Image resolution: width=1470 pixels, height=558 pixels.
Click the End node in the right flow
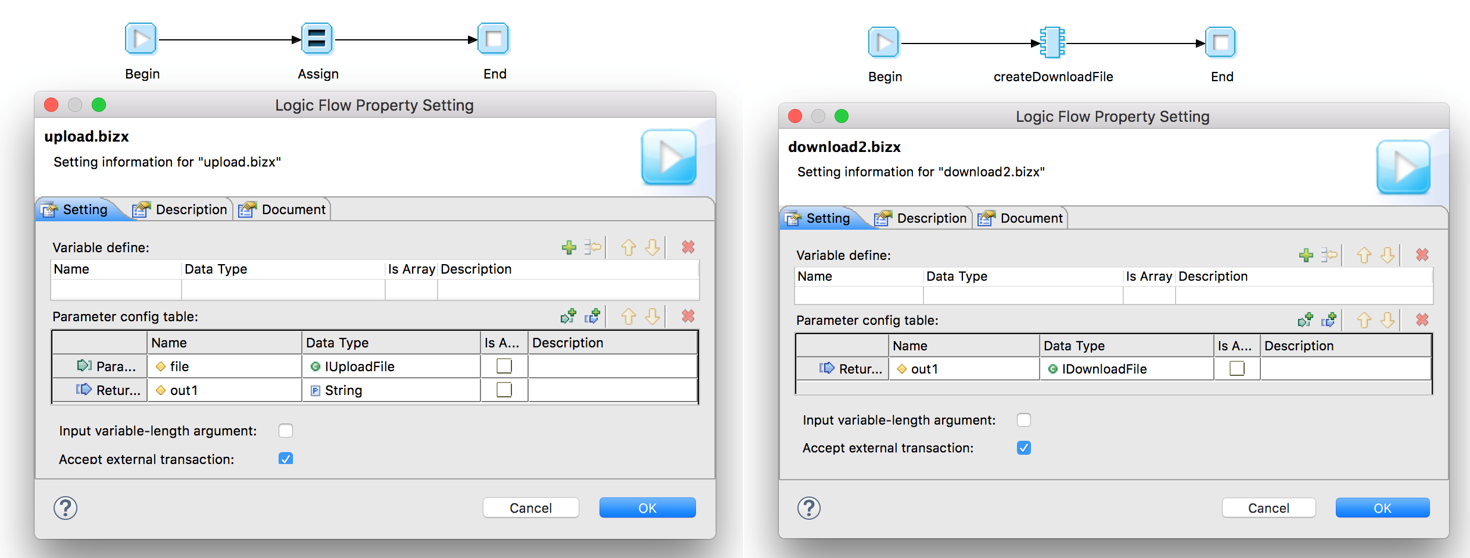click(x=1220, y=42)
